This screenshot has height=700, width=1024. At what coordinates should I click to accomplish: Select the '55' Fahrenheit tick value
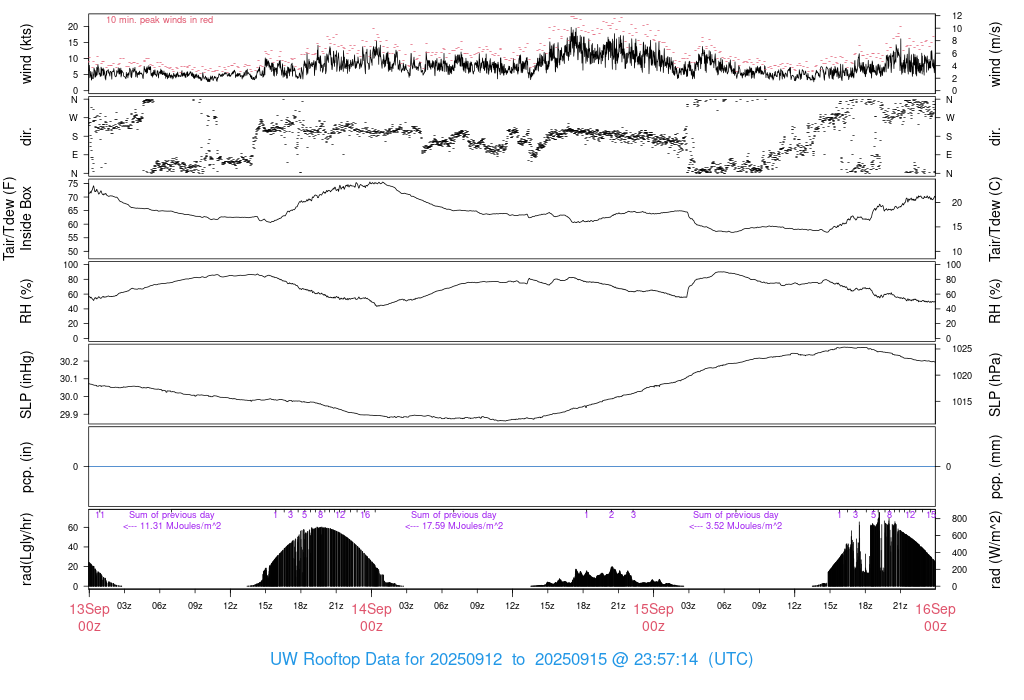point(73,238)
